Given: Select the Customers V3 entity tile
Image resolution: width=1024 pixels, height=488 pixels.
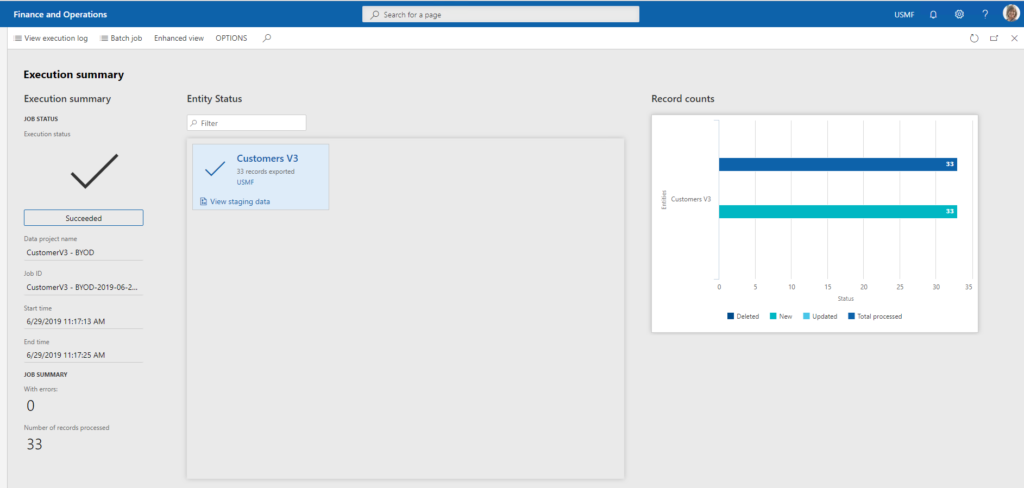Looking at the screenshot, I should pos(261,176).
